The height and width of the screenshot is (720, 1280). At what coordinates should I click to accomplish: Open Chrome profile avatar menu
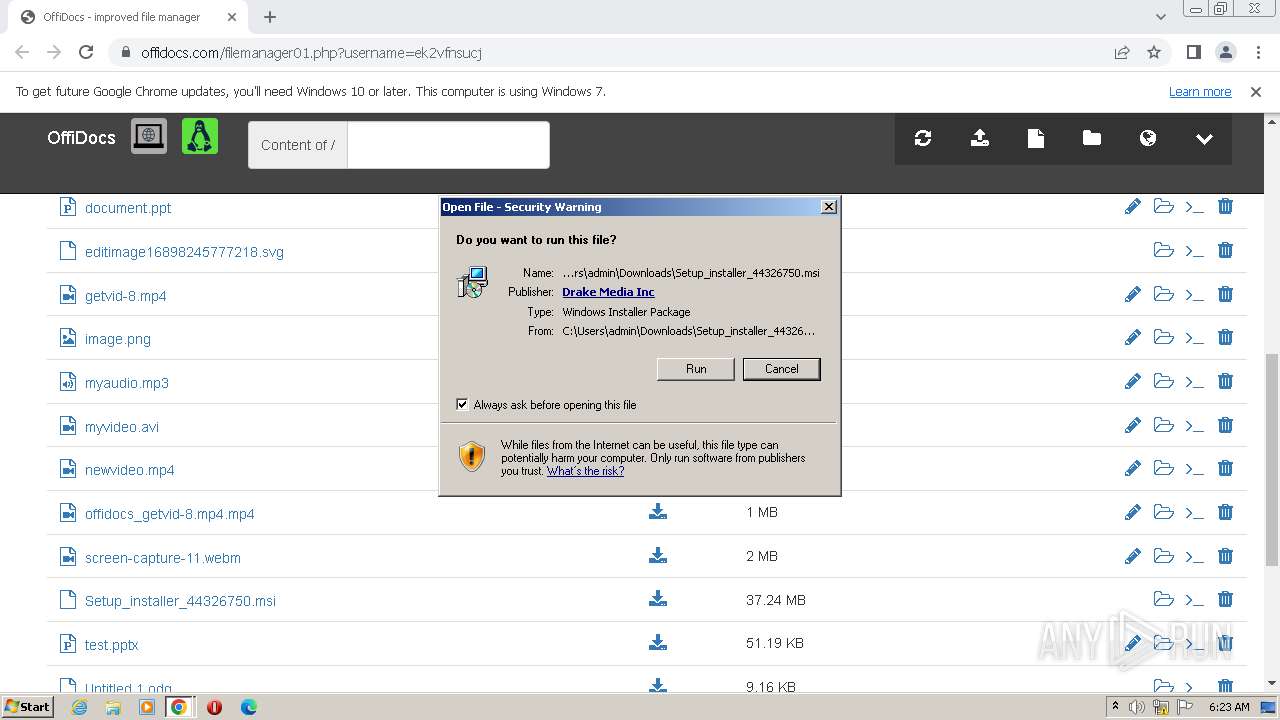click(1225, 52)
